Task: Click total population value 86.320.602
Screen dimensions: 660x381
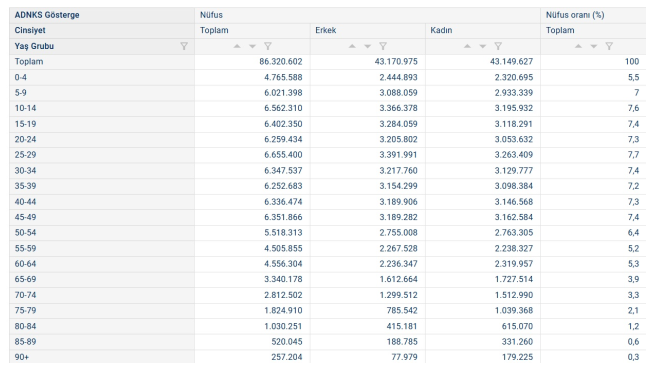Action: (281, 62)
